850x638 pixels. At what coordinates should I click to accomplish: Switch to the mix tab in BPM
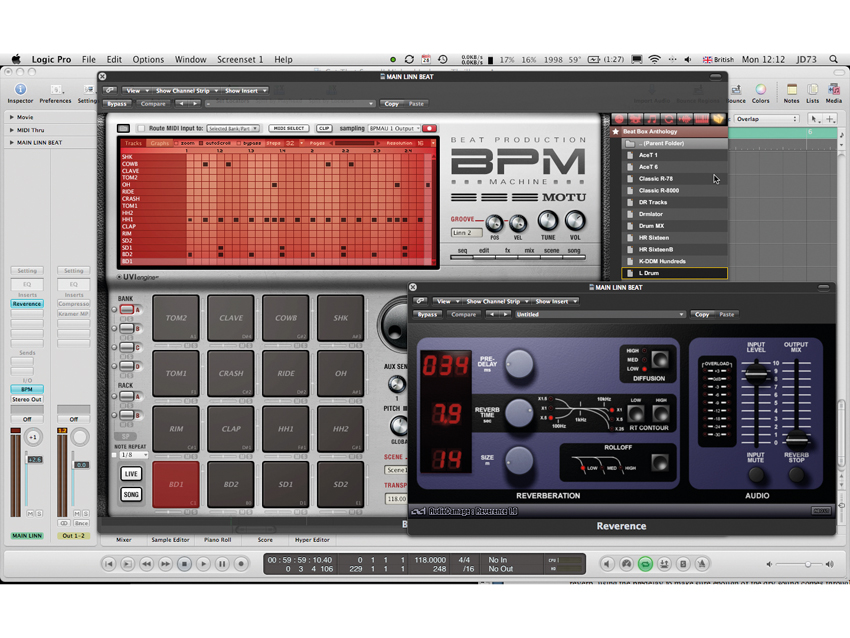tap(529, 250)
